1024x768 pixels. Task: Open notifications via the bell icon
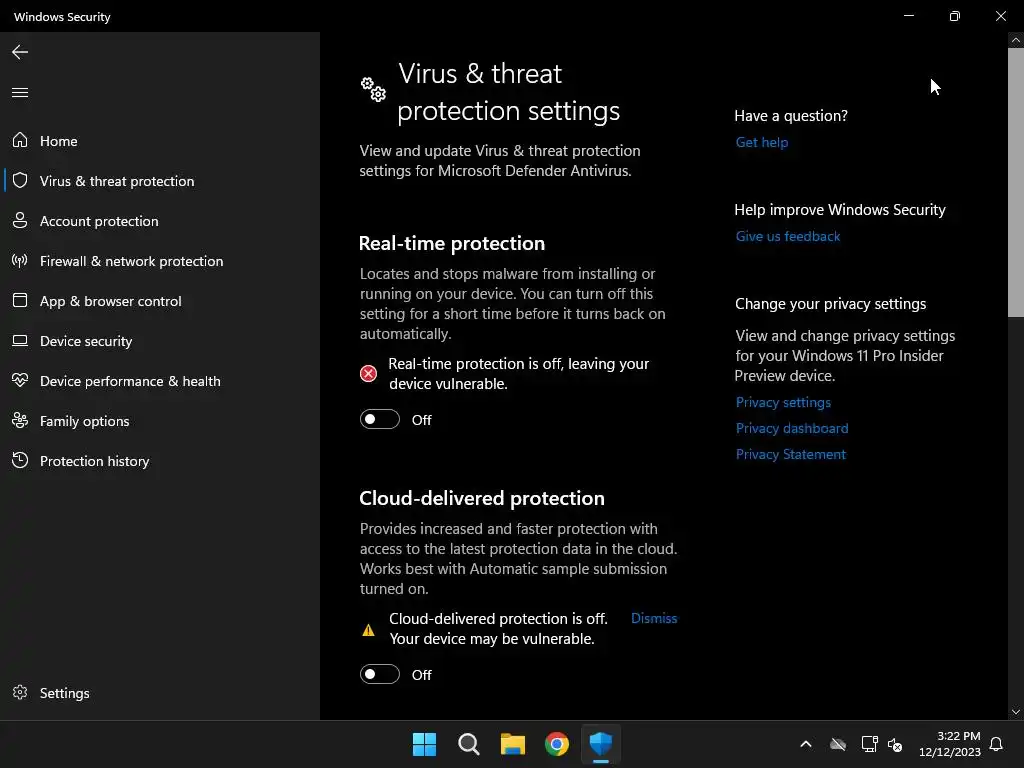[997, 744]
